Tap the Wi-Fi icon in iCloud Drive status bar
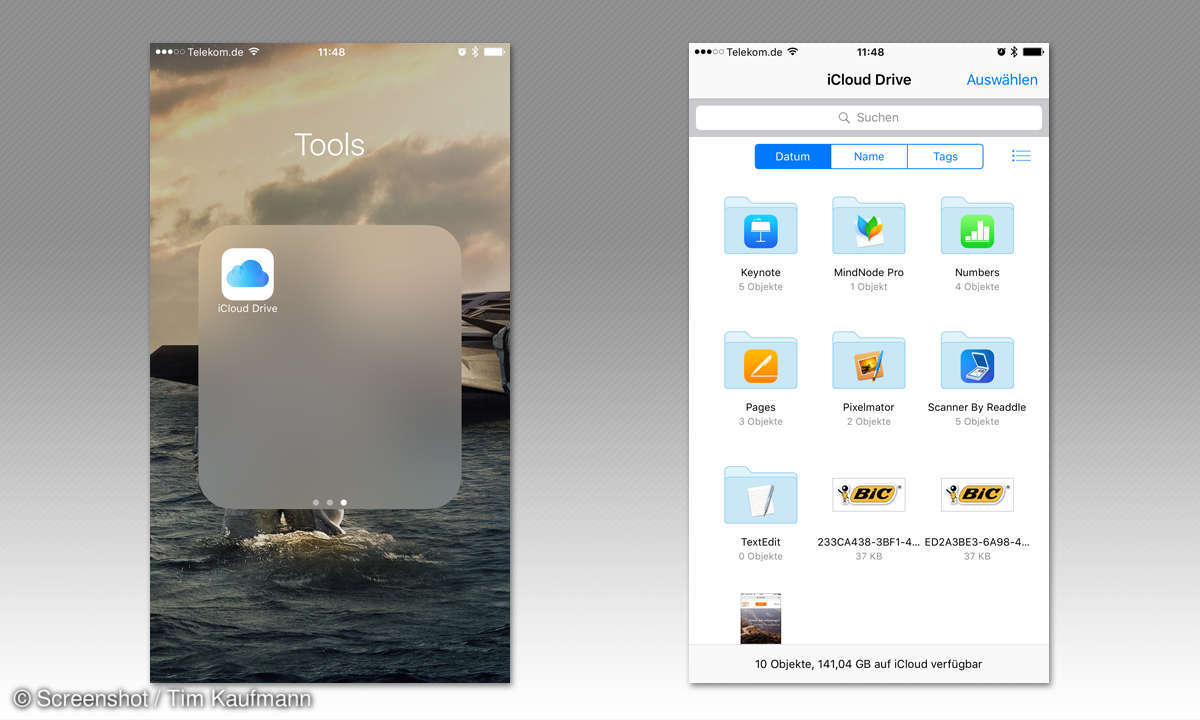The width and height of the screenshot is (1200, 720). (x=792, y=51)
